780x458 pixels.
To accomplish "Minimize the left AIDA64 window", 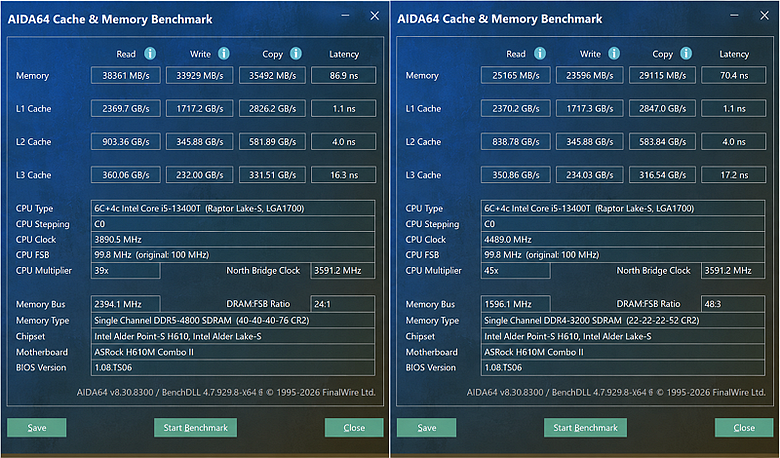I will [345, 16].
